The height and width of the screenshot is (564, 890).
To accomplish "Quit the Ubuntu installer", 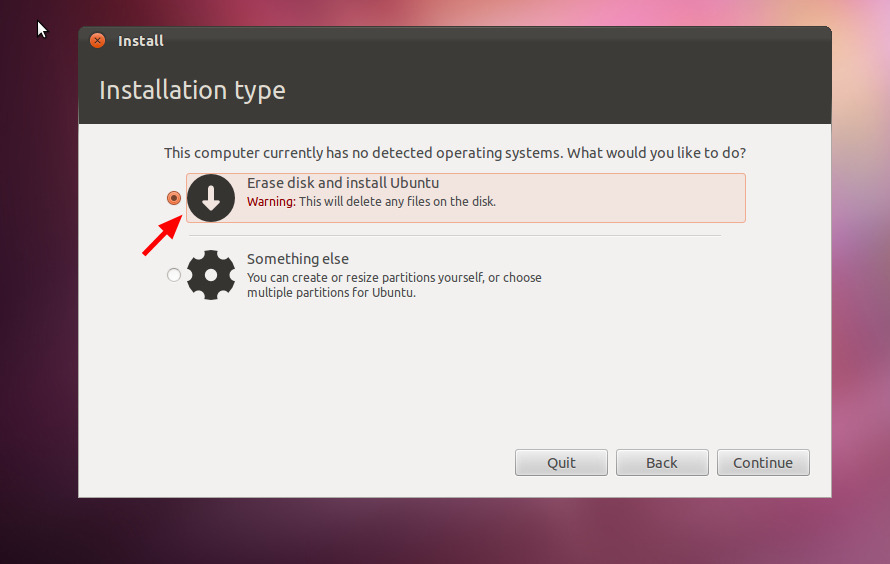I will click(x=561, y=463).
